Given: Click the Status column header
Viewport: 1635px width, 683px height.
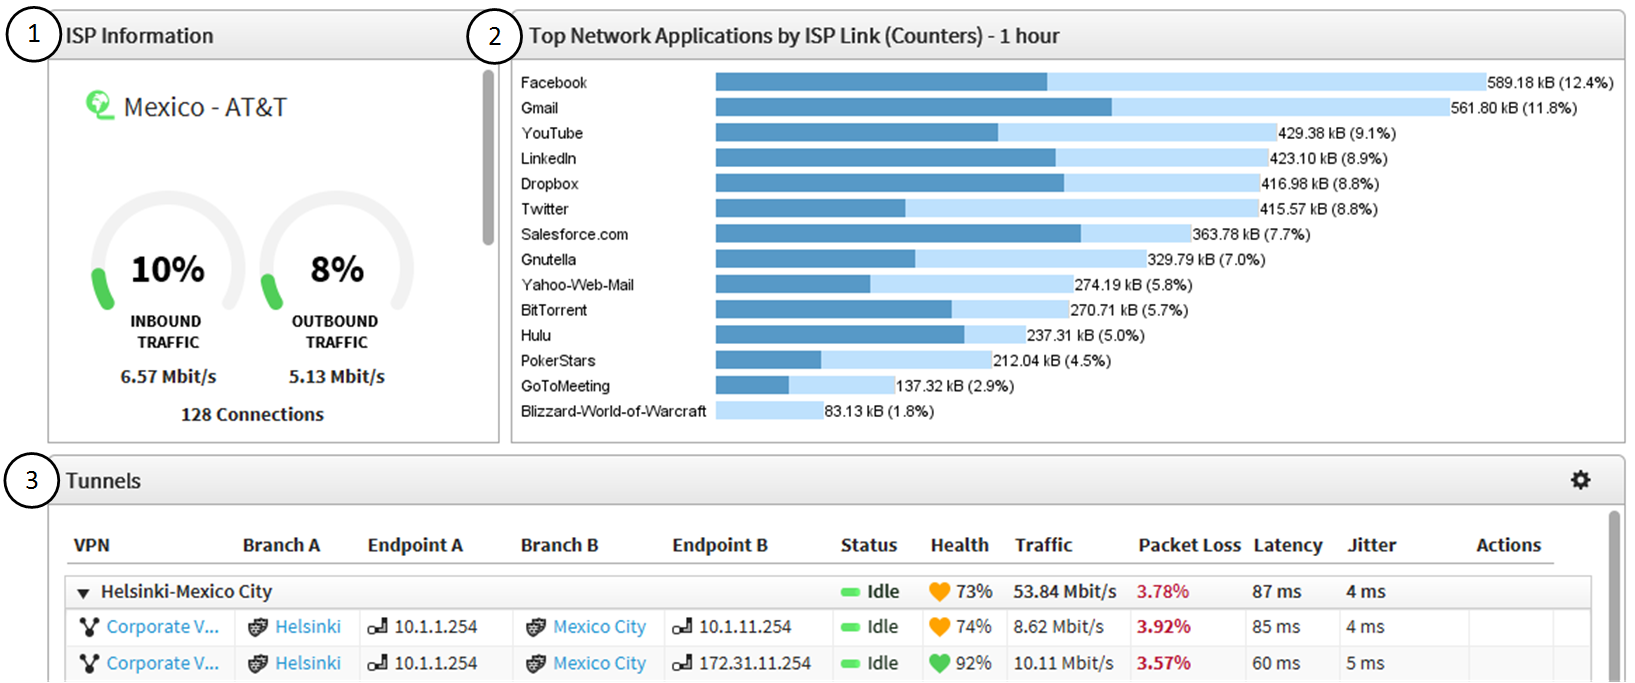Looking at the screenshot, I should pos(869,545).
